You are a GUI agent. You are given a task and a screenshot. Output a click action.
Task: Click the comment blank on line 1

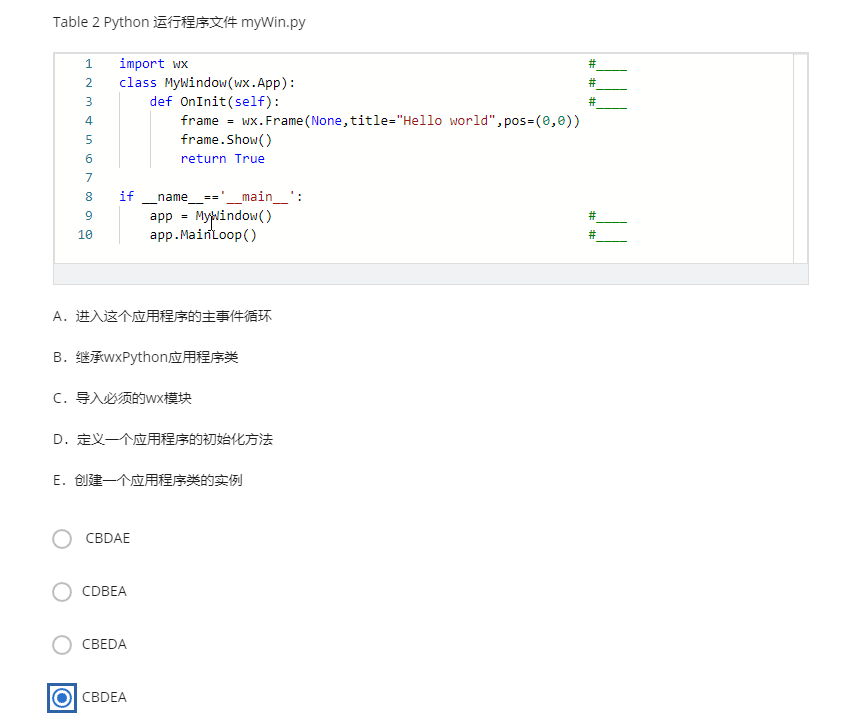(x=607, y=64)
